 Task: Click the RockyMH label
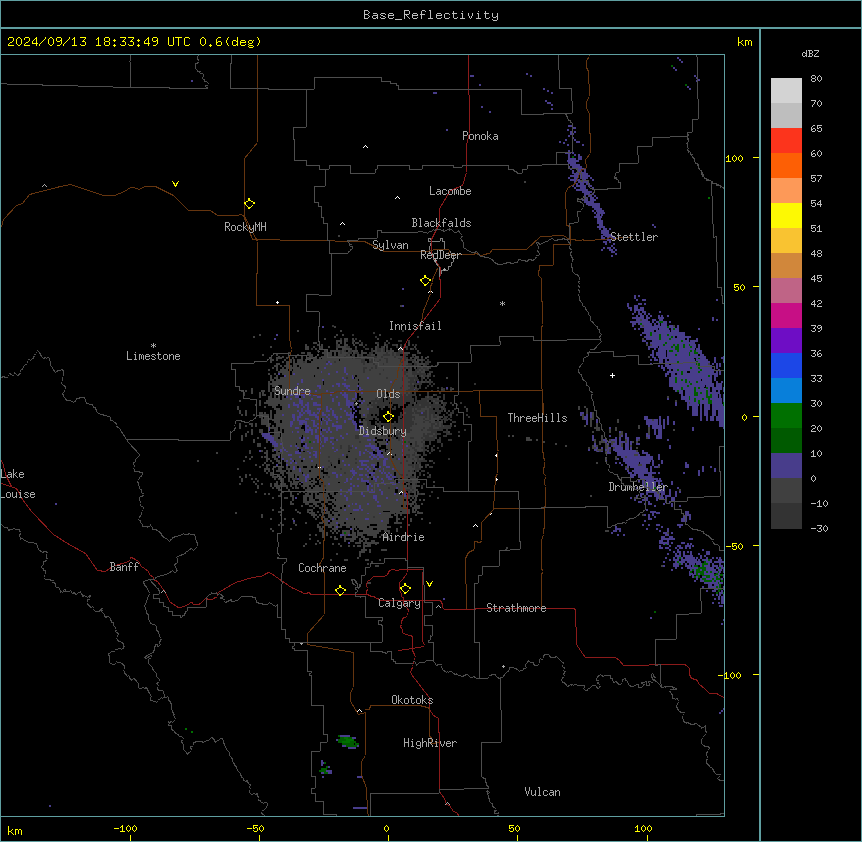click(245, 227)
